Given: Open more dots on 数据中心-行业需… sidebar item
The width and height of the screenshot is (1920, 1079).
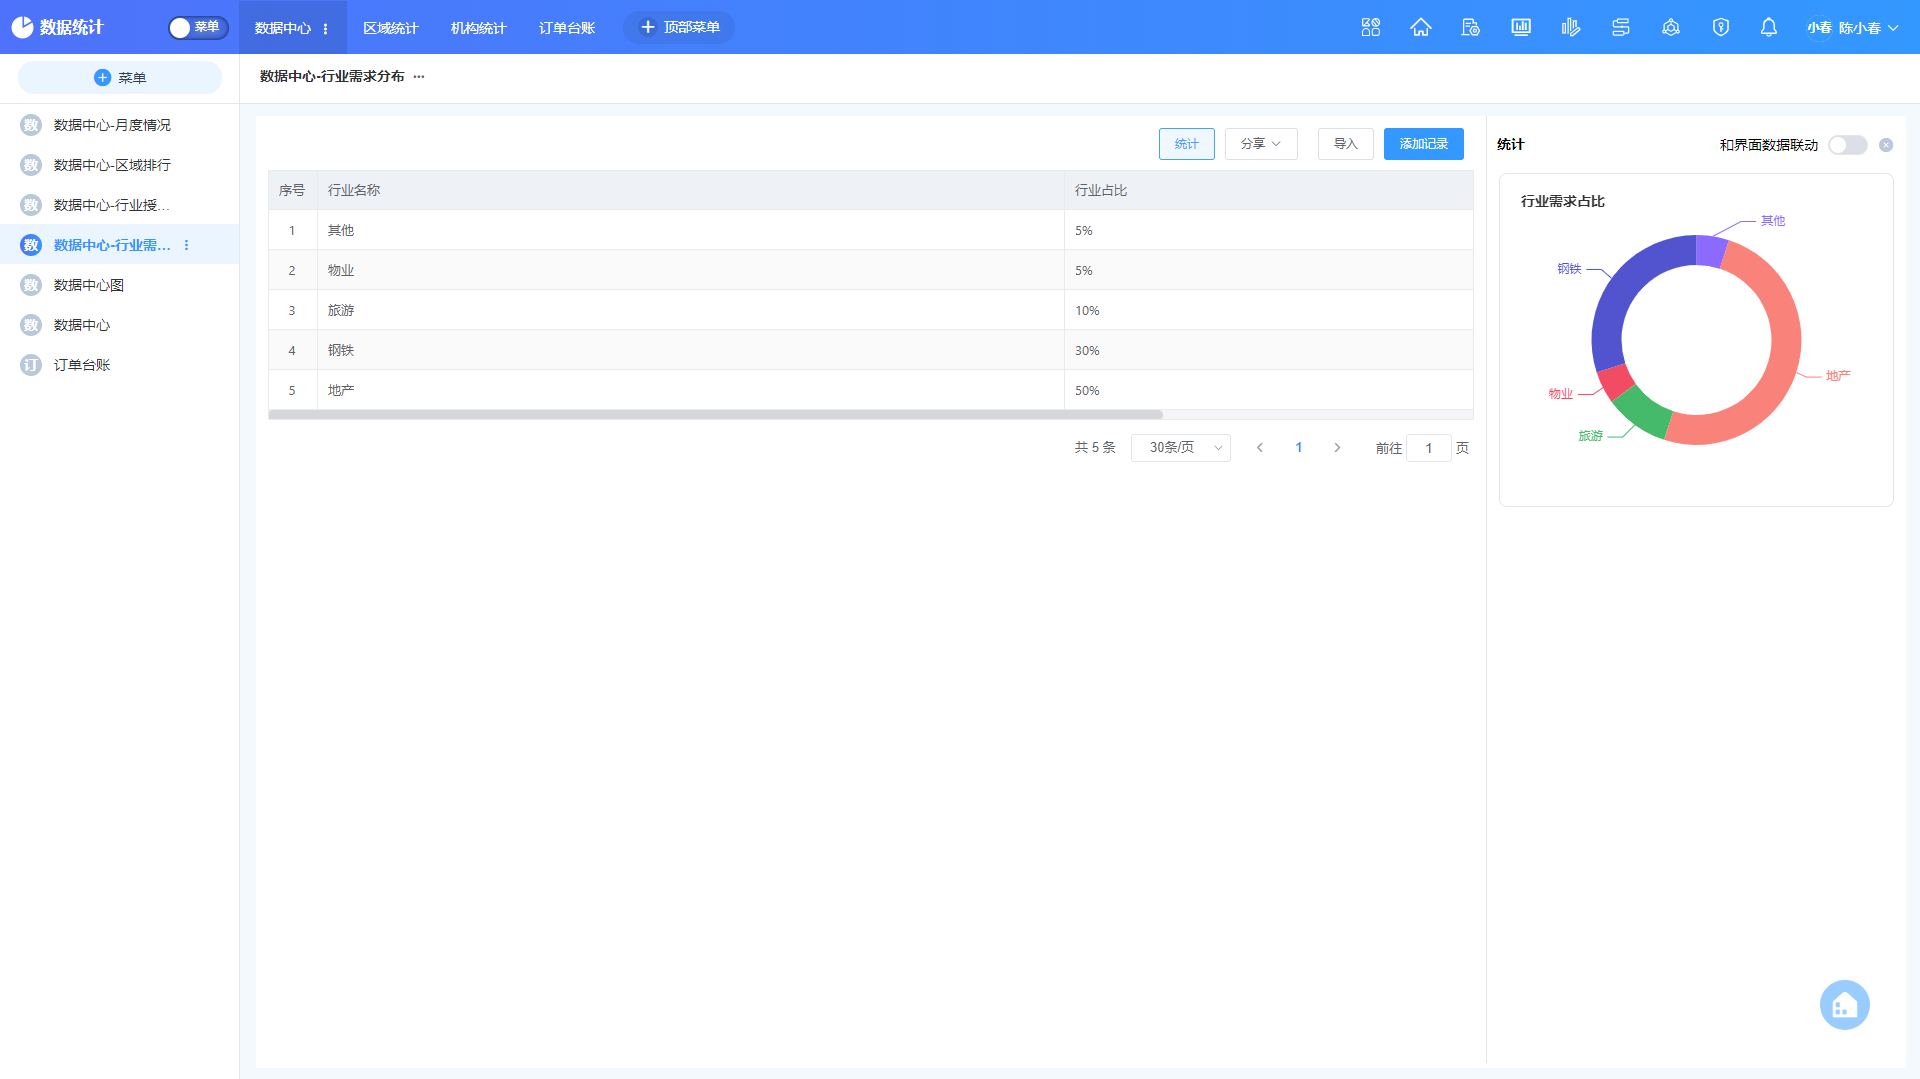Looking at the screenshot, I should 186,245.
